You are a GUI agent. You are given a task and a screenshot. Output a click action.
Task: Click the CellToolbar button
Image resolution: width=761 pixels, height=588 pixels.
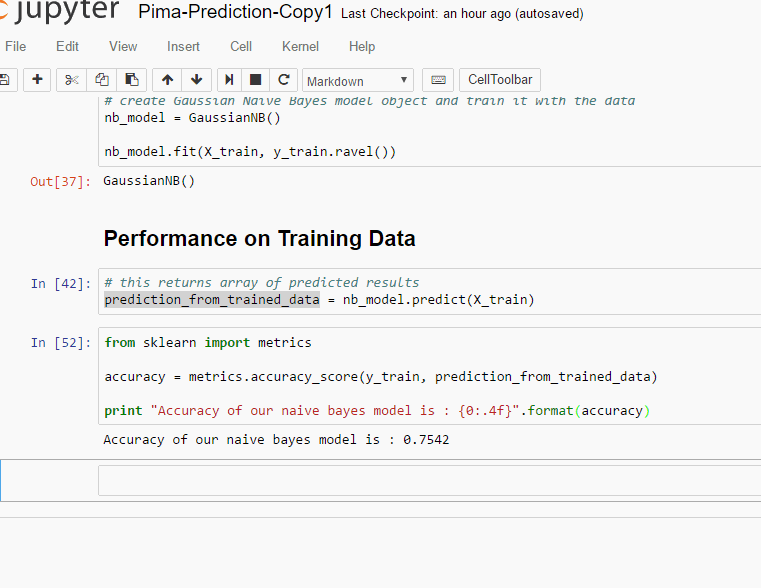click(500, 80)
